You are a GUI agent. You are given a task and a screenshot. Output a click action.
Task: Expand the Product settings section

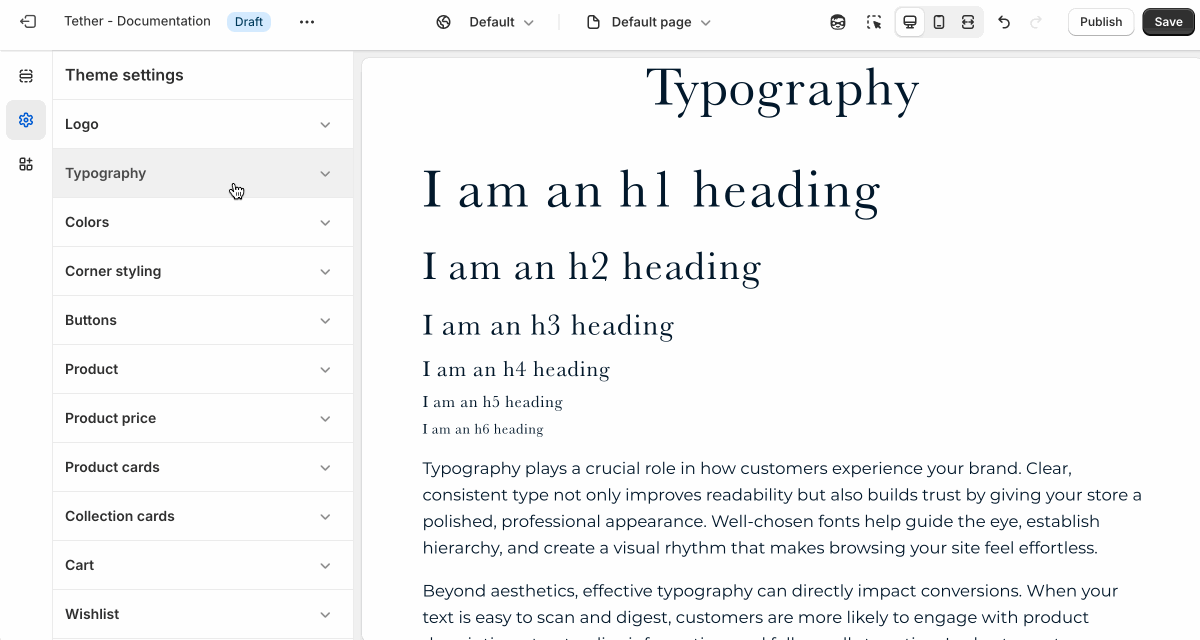(x=203, y=369)
